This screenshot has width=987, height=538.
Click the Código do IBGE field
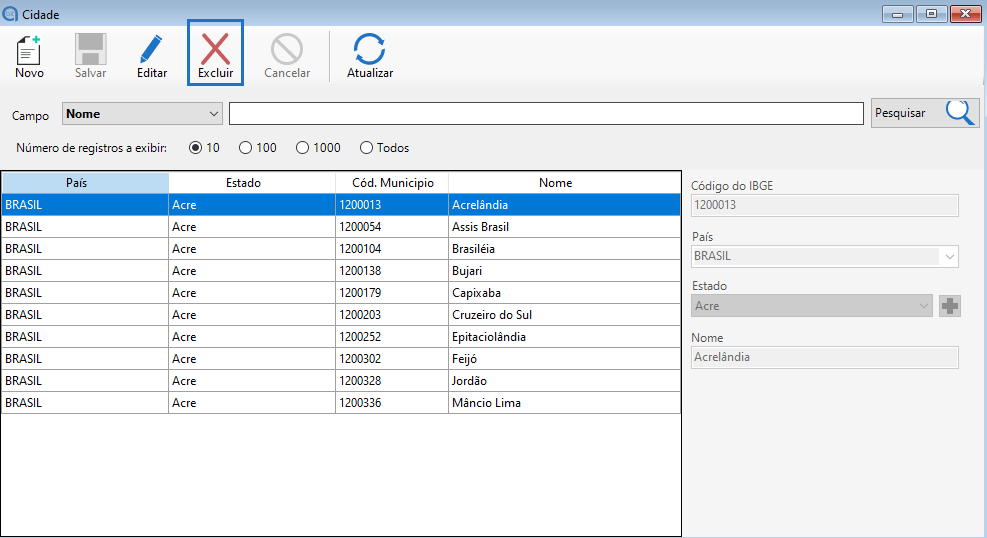coord(824,205)
